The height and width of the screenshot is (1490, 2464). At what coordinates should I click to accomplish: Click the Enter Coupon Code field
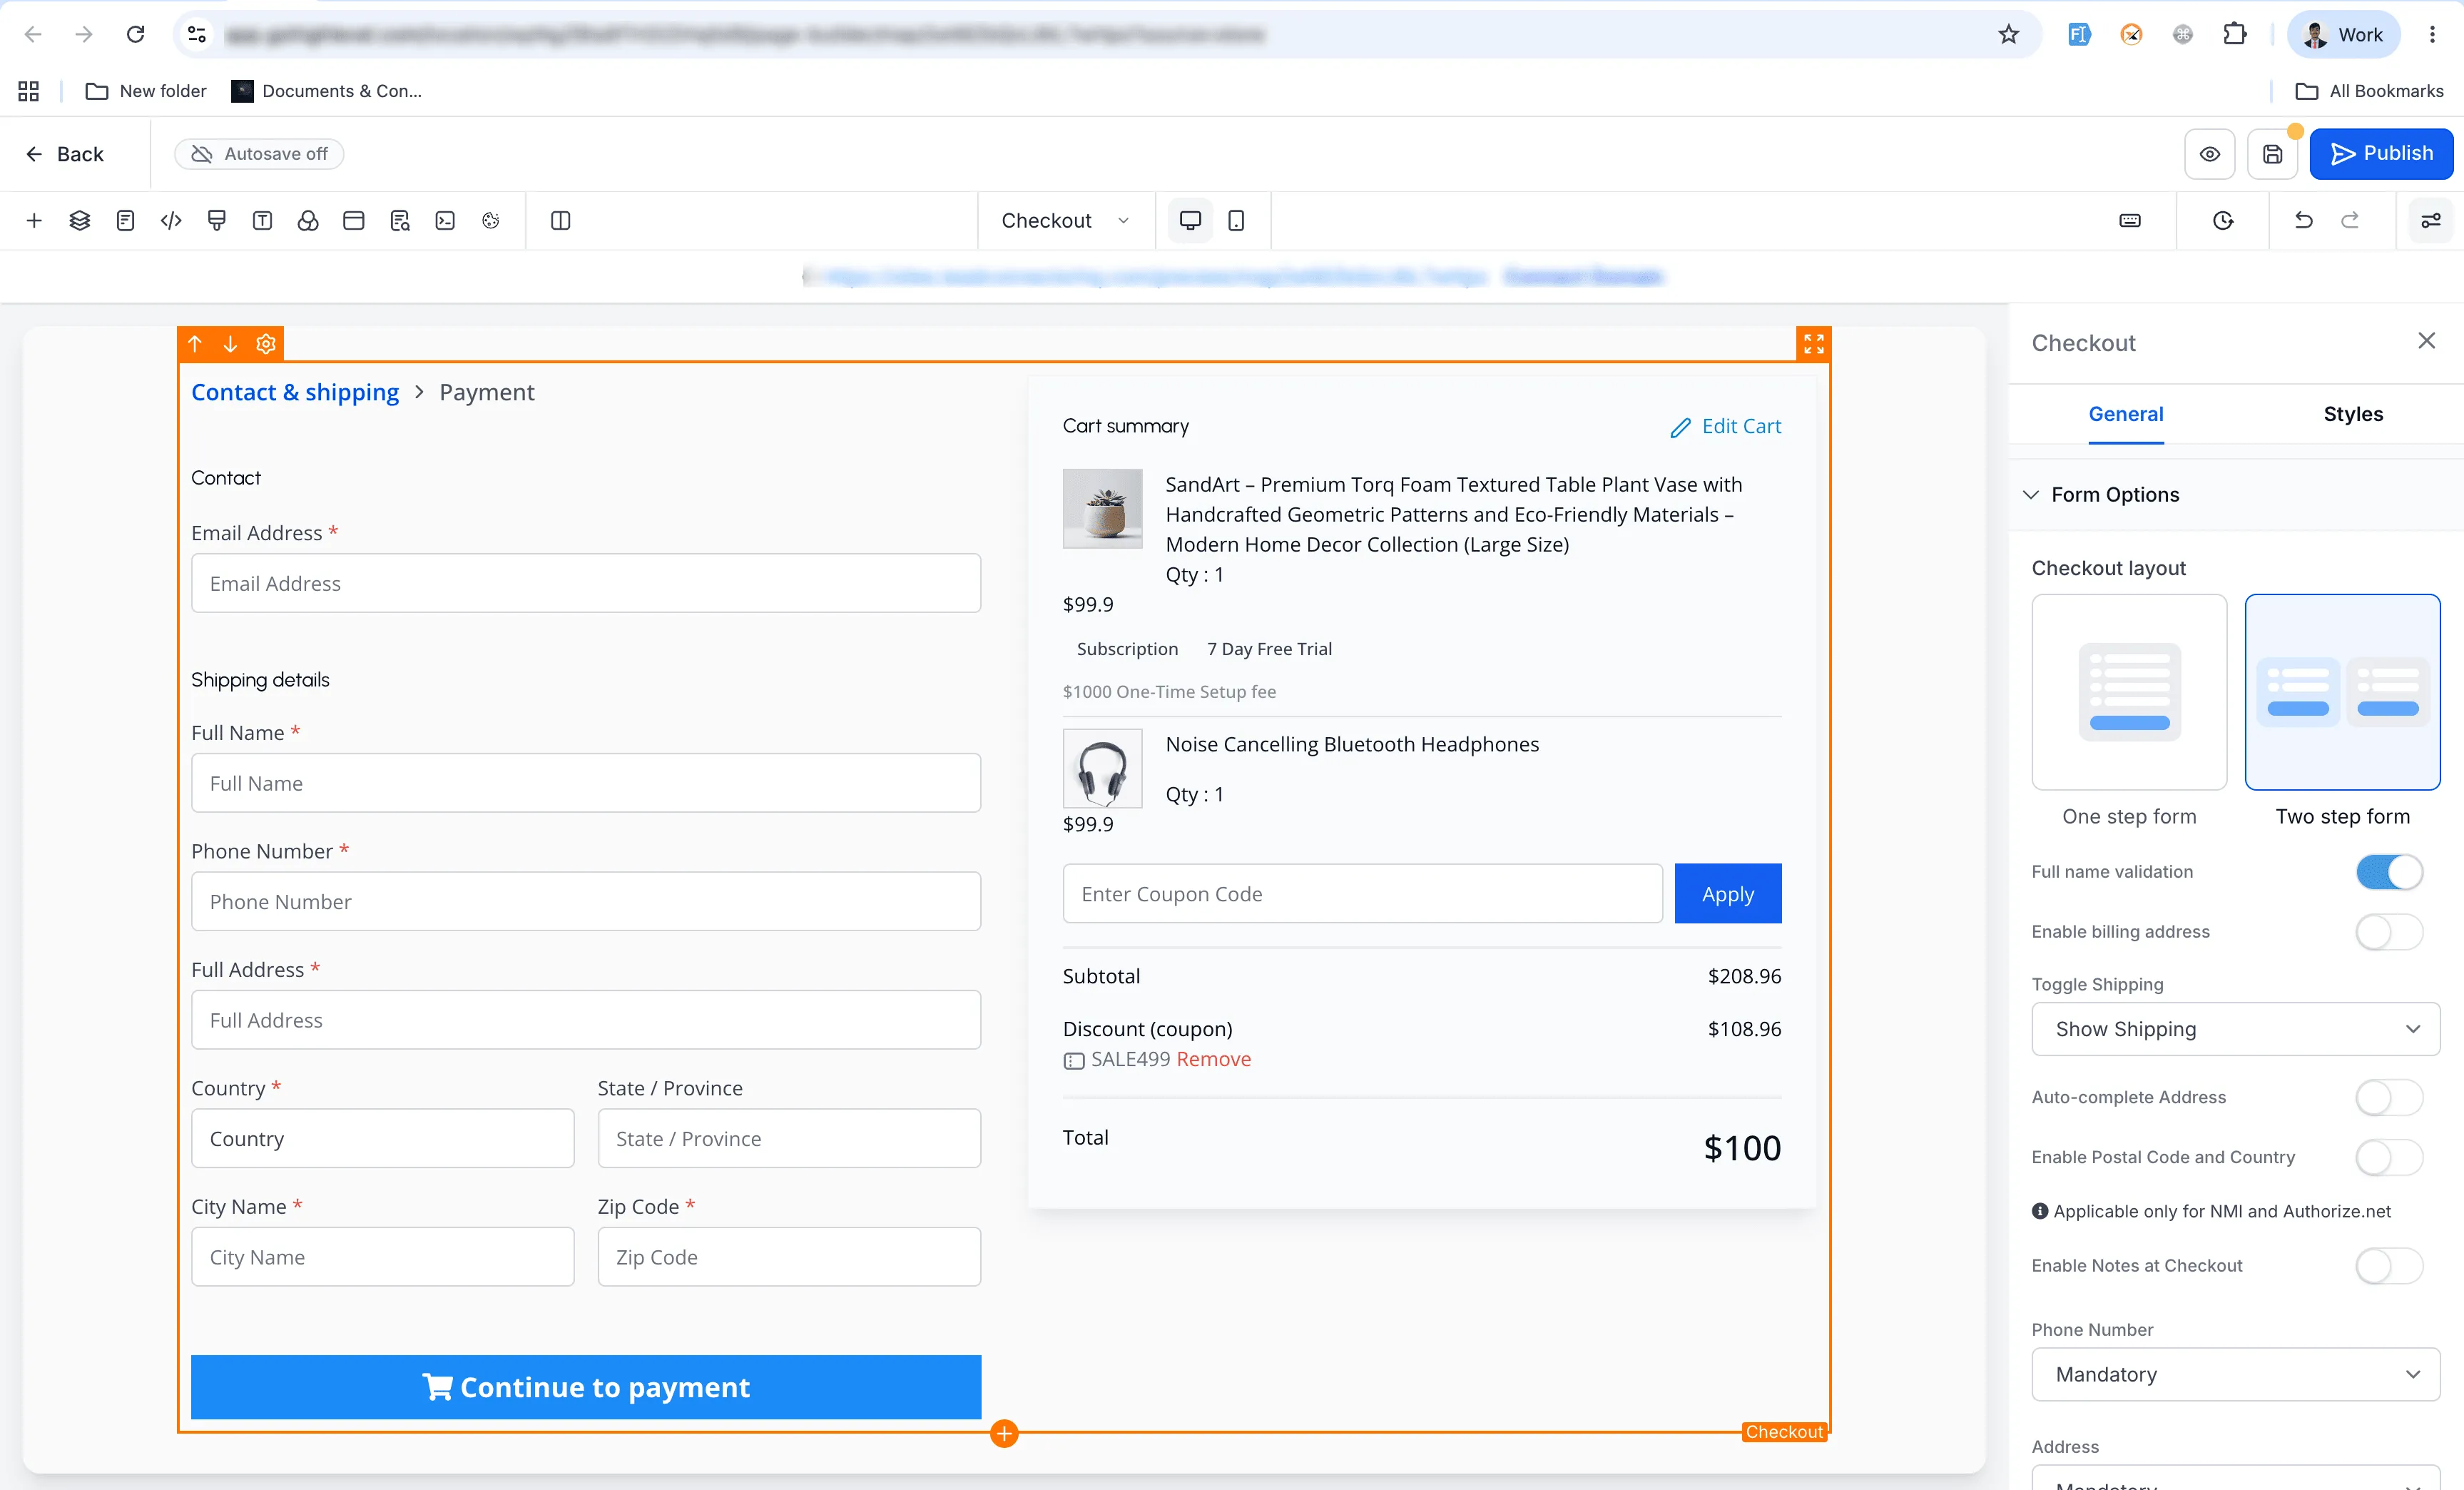[x=1362, y=894]
